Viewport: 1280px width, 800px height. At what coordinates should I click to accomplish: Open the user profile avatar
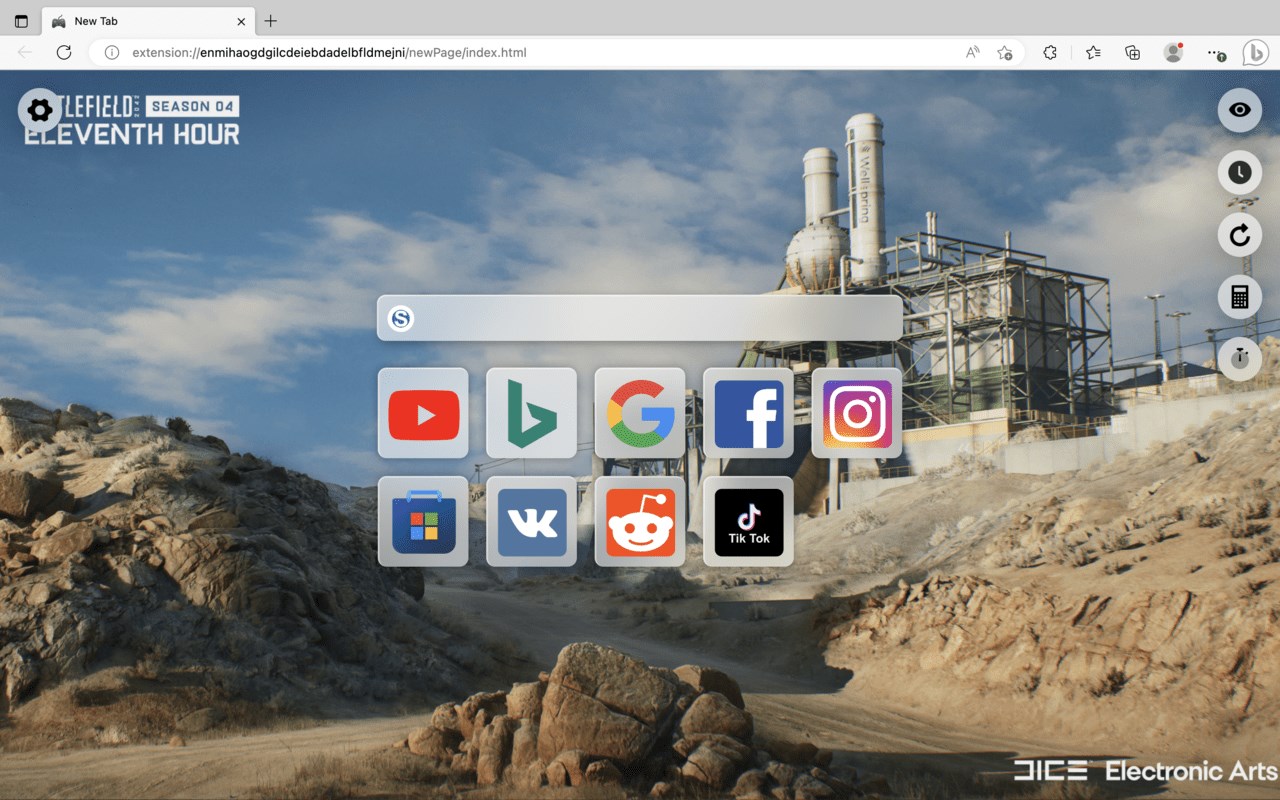click(x=1174, y=53)
